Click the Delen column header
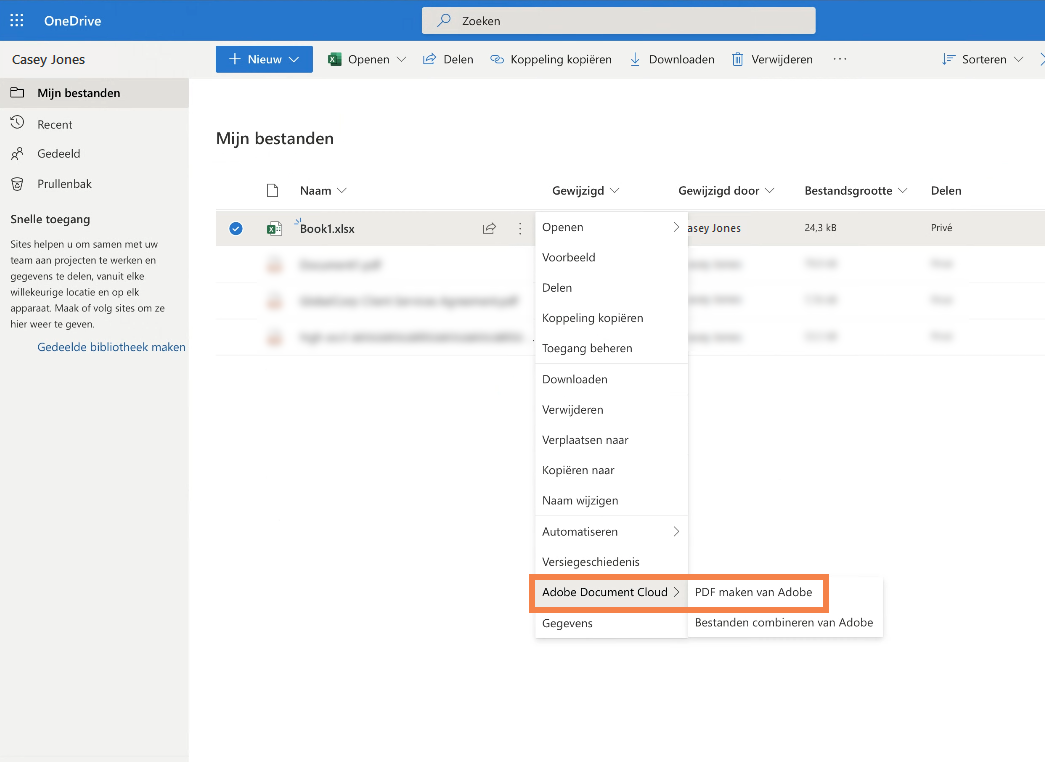This screenshot has height=762, width=1045. [x=946, y=191]
